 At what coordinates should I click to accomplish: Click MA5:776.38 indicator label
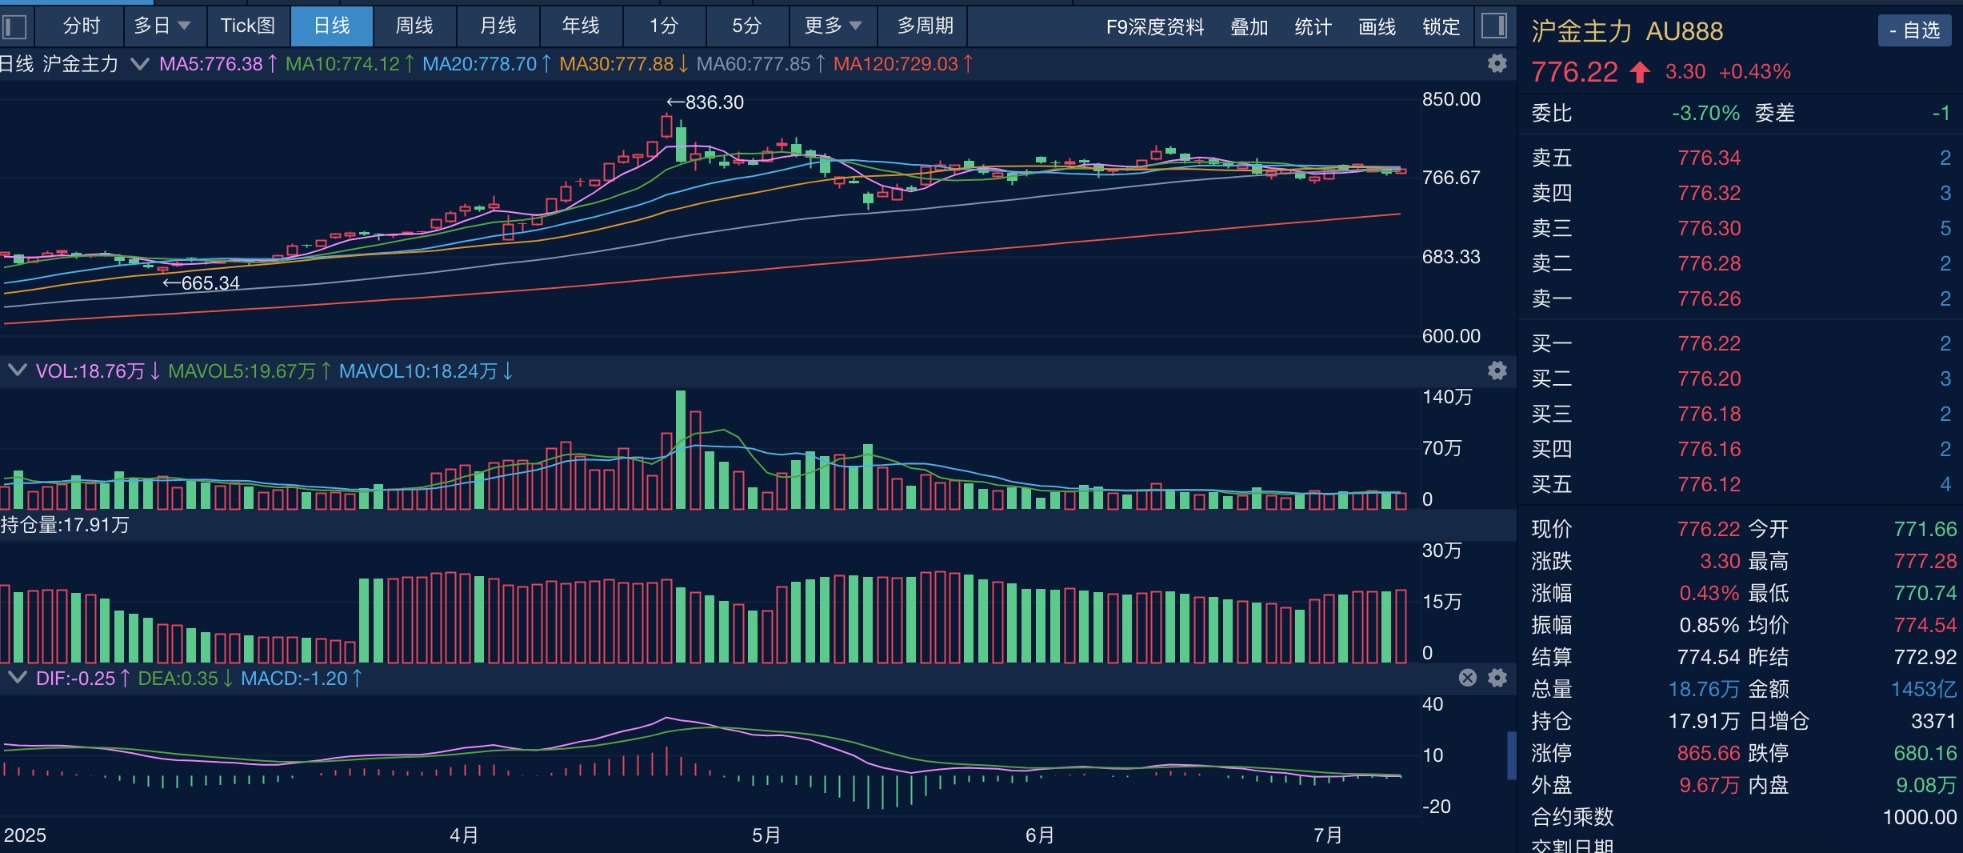218,64
